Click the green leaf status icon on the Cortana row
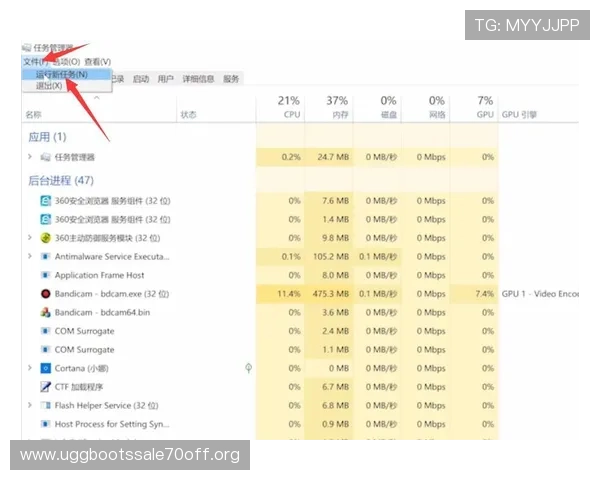The height and width of the screenshot is (480, 600). [248, 368]
